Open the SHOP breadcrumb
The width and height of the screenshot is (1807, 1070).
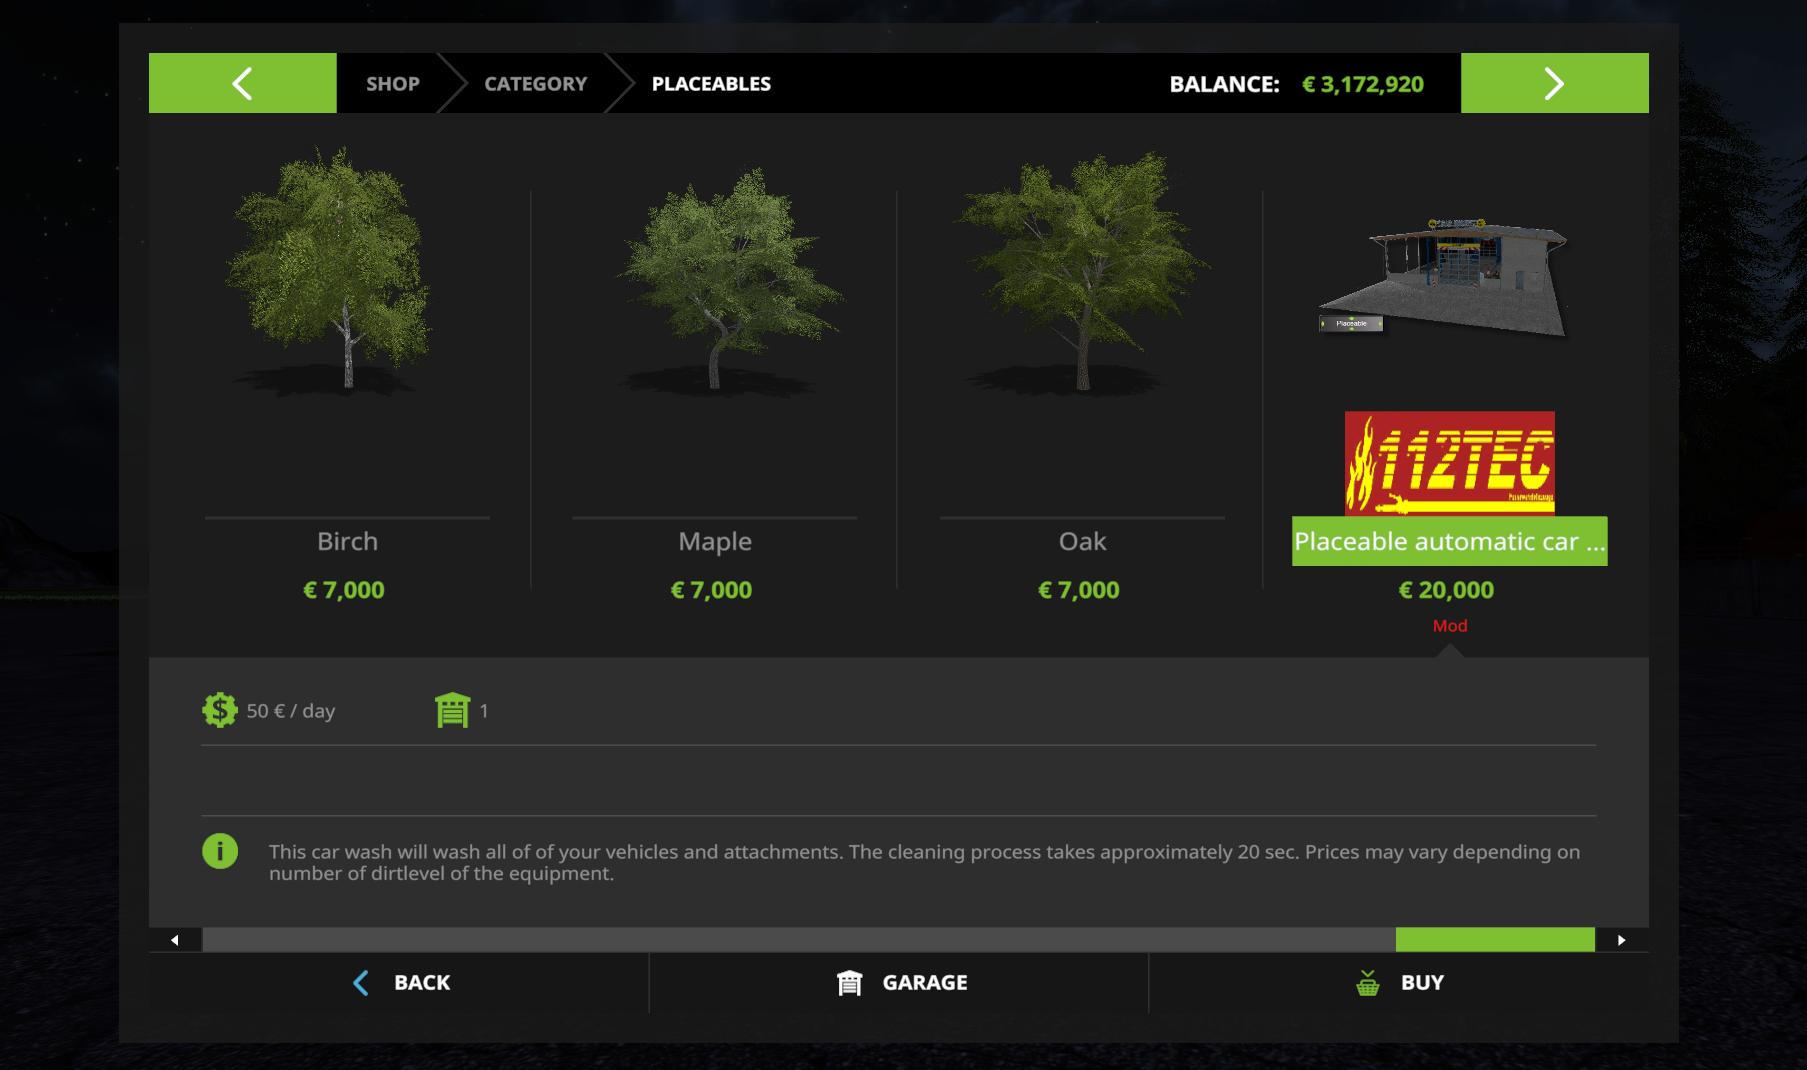(x=392, y=84)
